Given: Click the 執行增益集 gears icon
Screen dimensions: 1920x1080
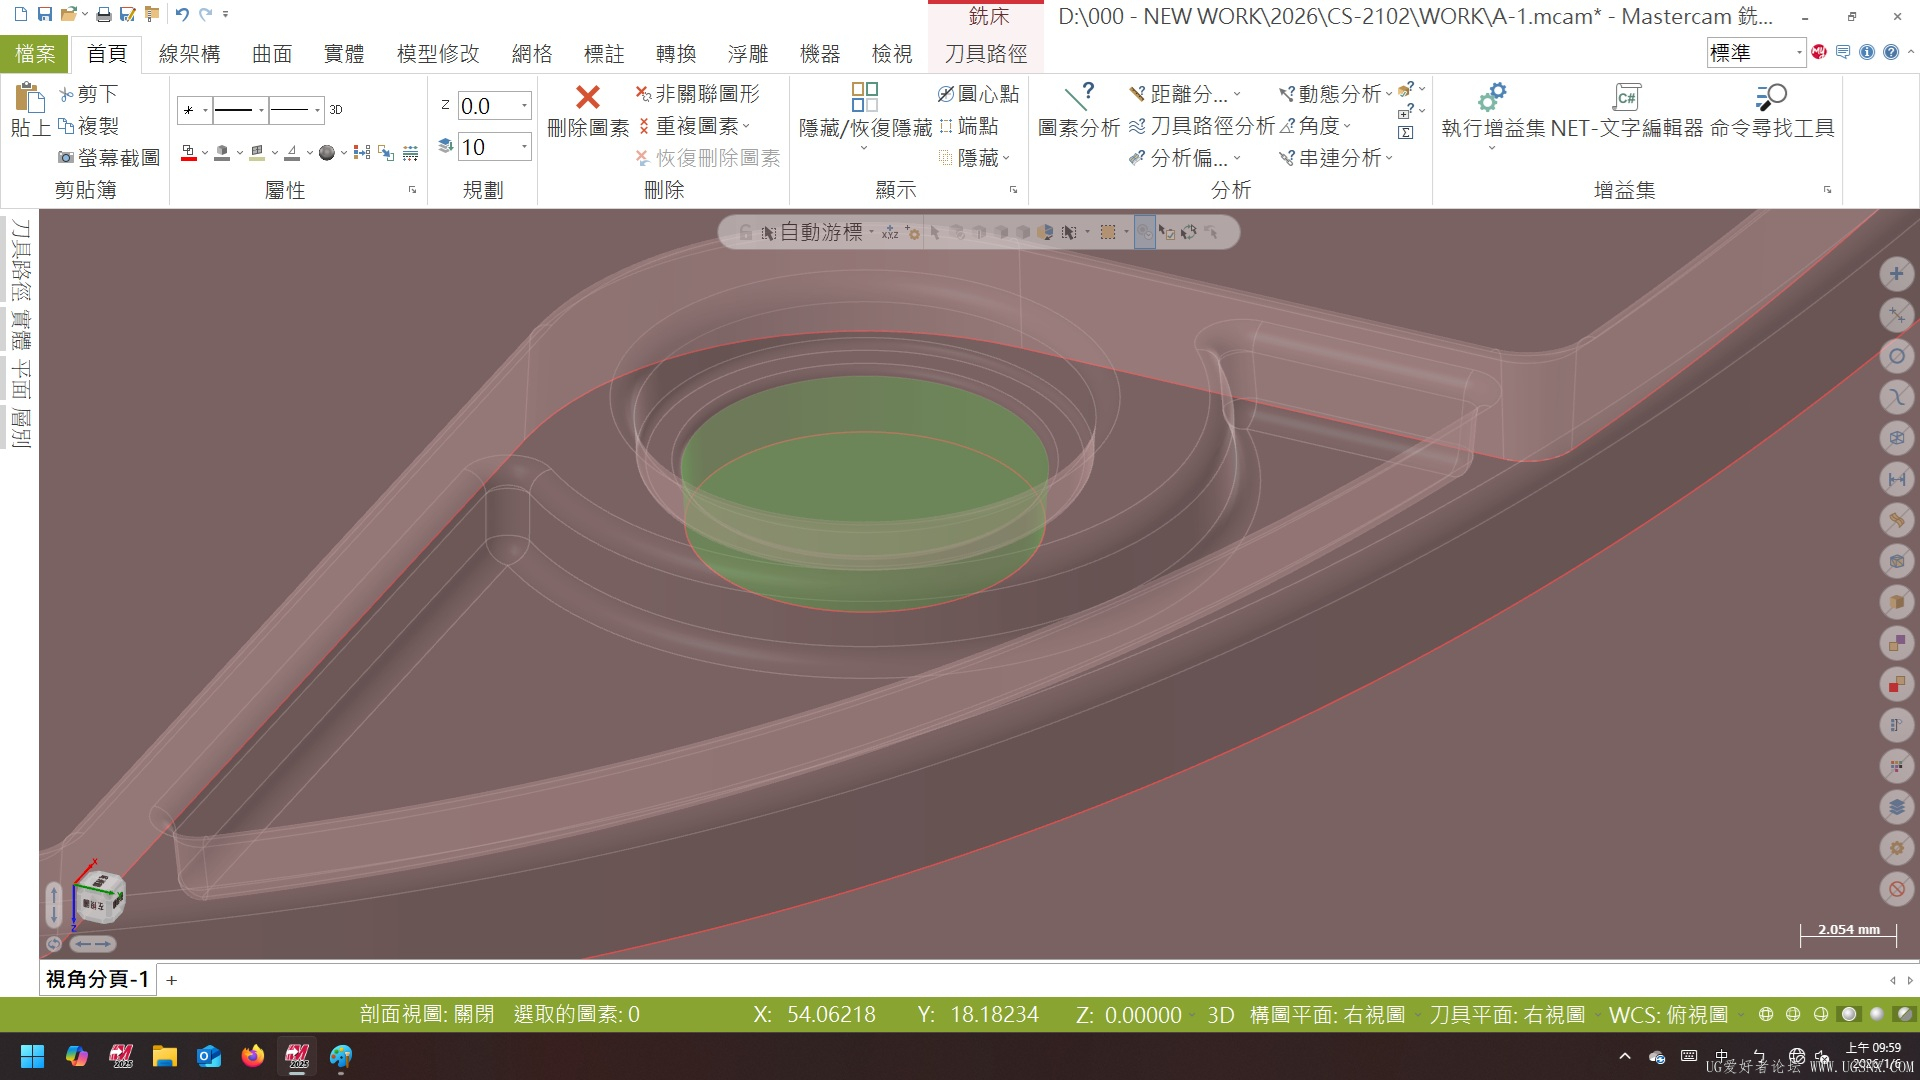Looking at the screenshot, I should coord(1492,97).
